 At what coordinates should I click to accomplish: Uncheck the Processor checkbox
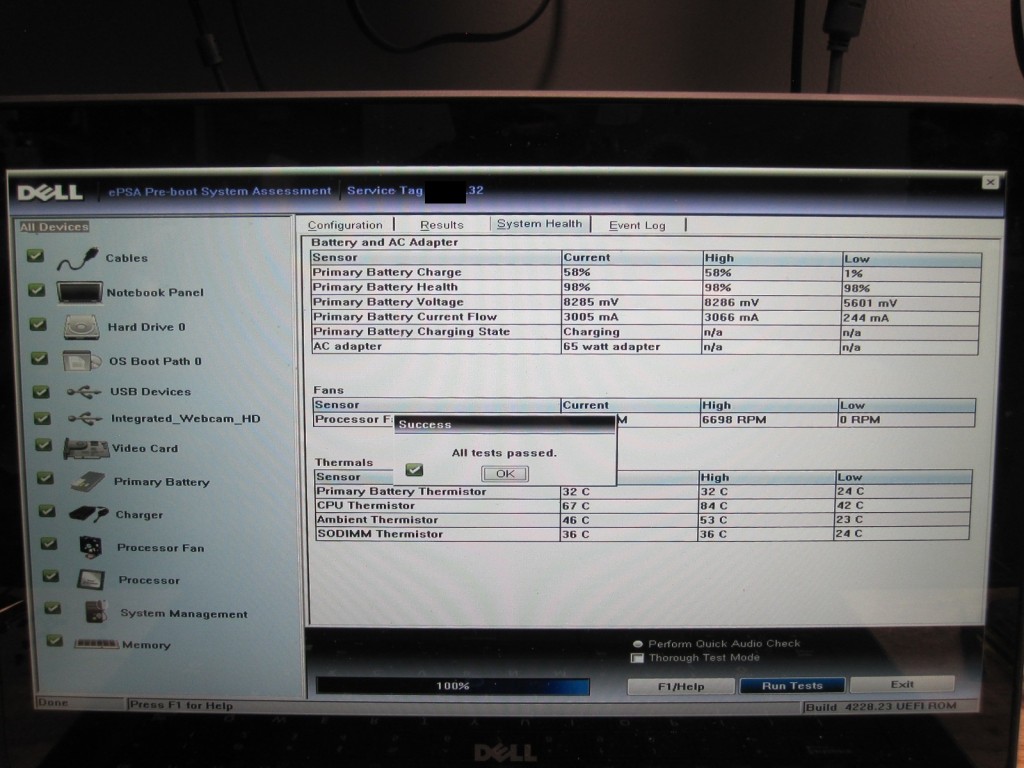[x=51, y=575]
